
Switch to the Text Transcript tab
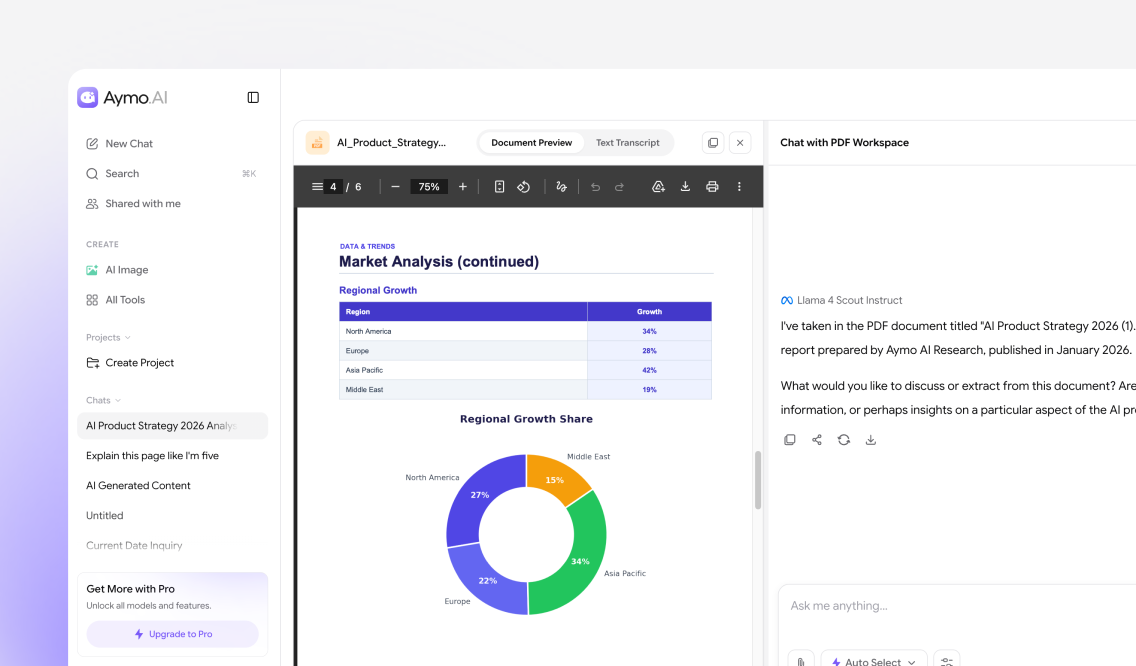click(x=627, y=143)
